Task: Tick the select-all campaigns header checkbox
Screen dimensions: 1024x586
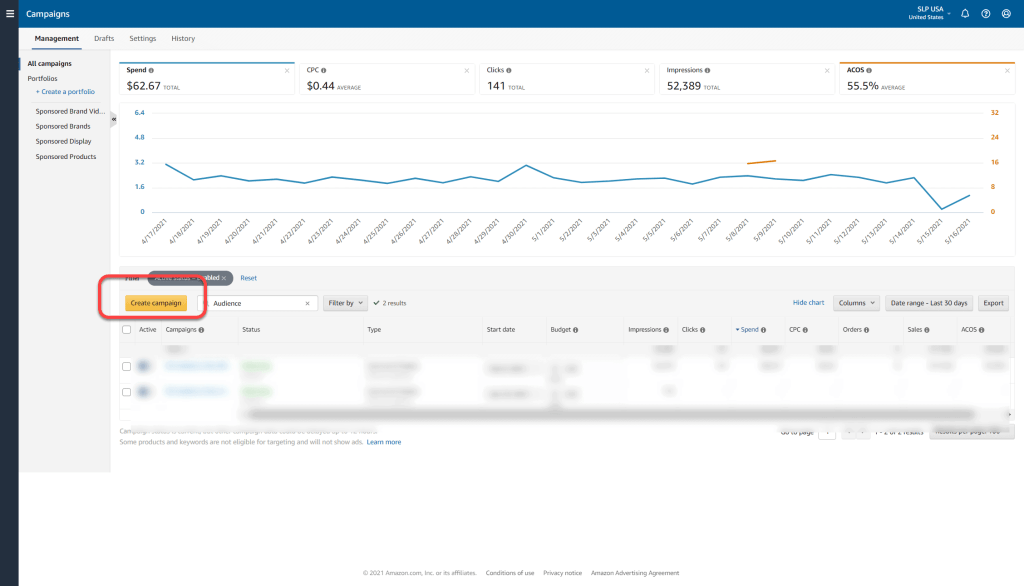Action: pos(126,329)
